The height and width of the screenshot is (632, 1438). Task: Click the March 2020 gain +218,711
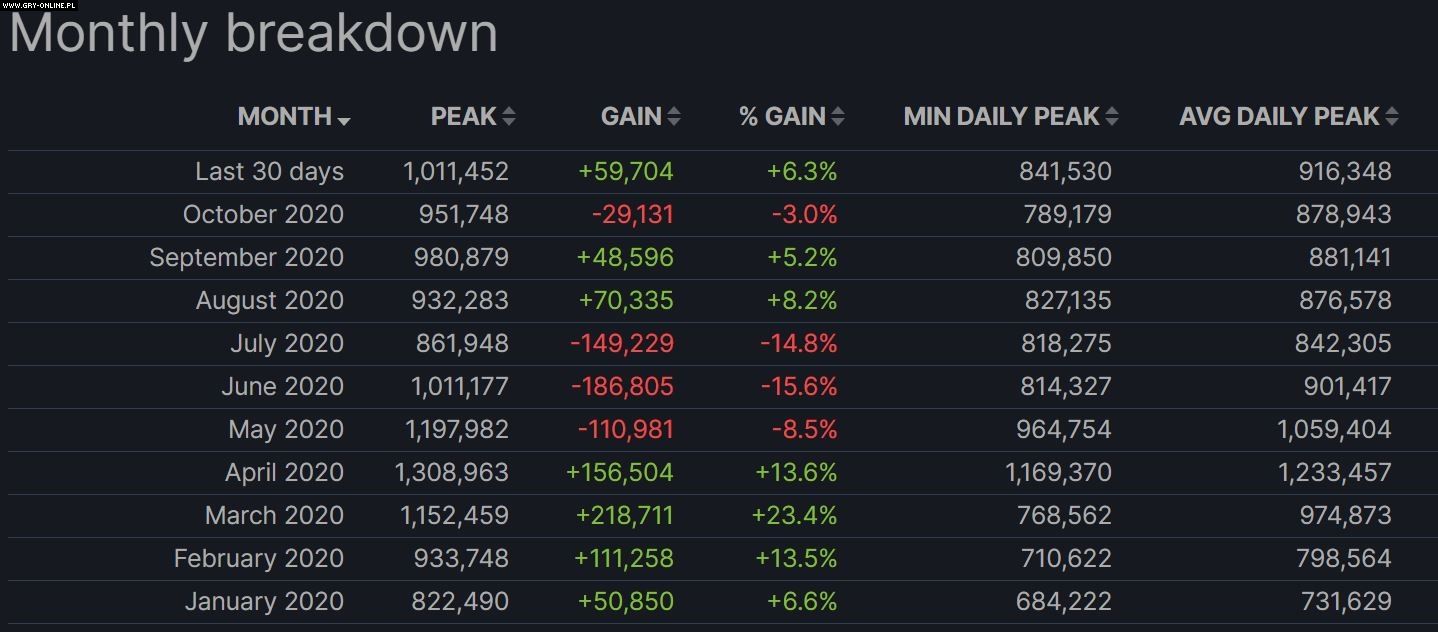click(624, 516)
